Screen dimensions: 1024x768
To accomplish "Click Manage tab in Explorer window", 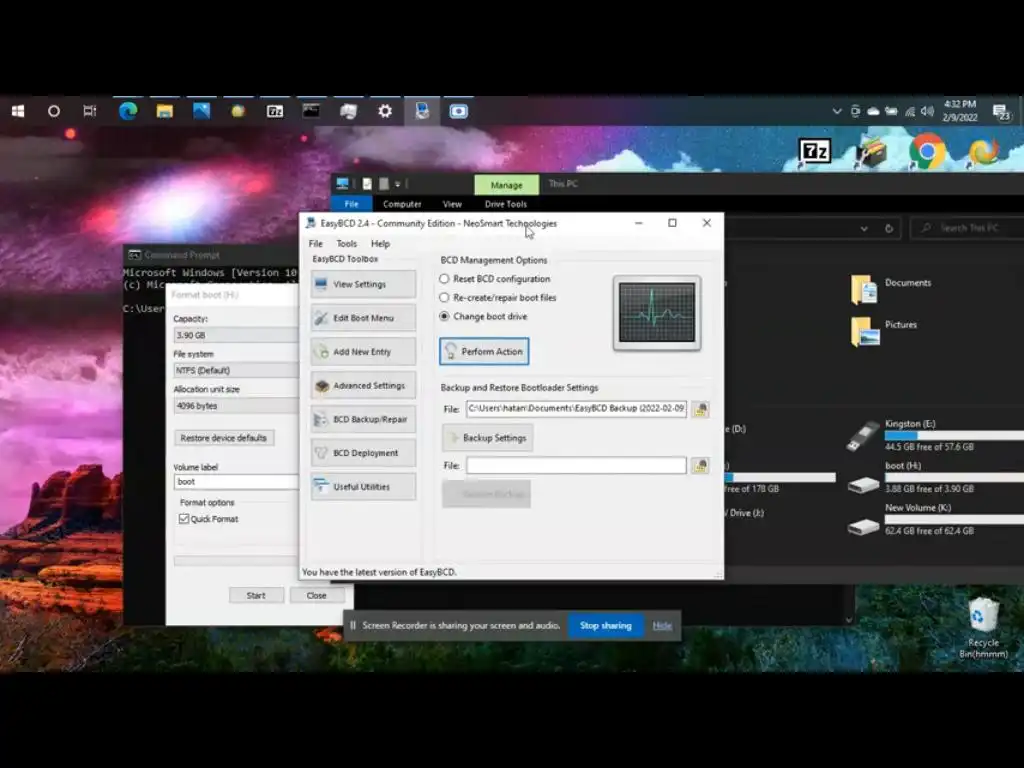I will tap(507, 185).
